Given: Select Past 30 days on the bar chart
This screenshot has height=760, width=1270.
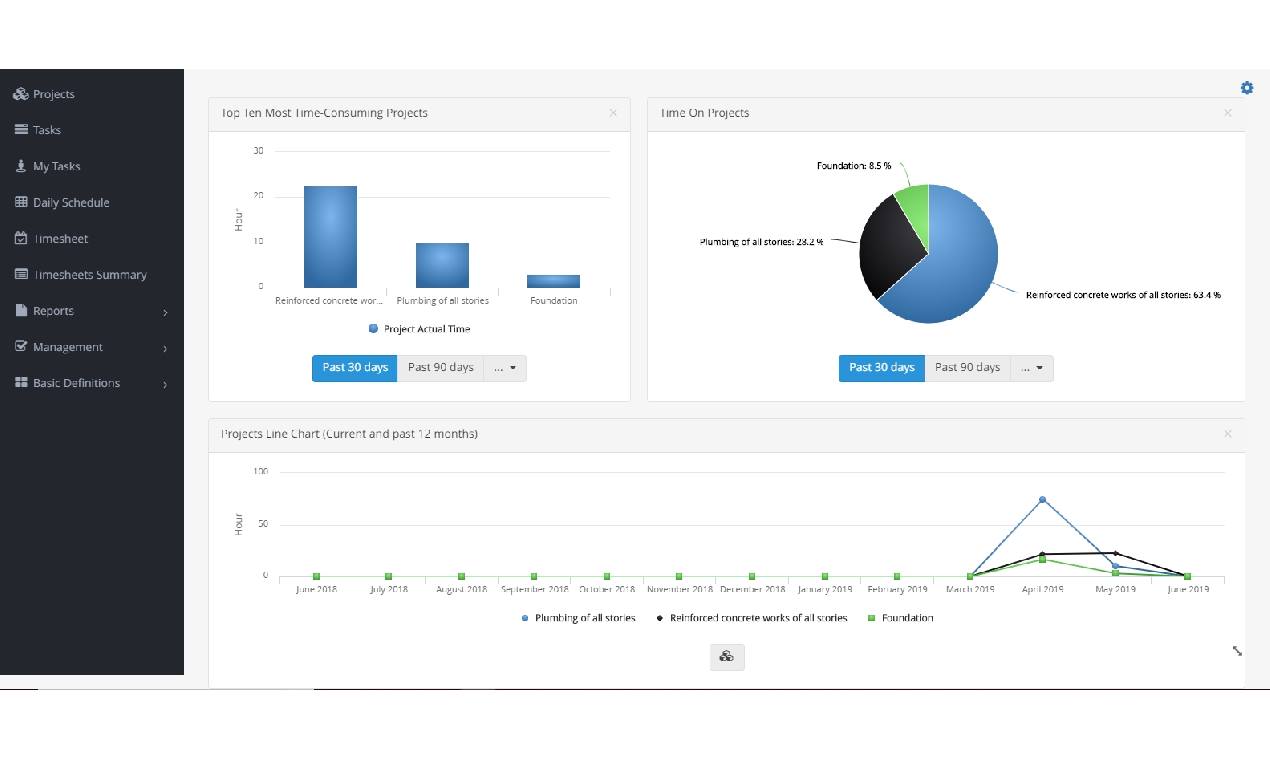Looking at the screenshot, I should (x=354, y=368).
